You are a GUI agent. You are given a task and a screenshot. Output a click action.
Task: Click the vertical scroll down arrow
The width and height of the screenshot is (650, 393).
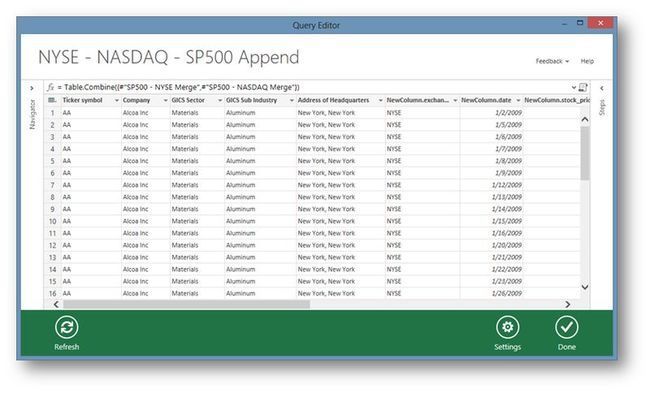[x=585, y=287]
